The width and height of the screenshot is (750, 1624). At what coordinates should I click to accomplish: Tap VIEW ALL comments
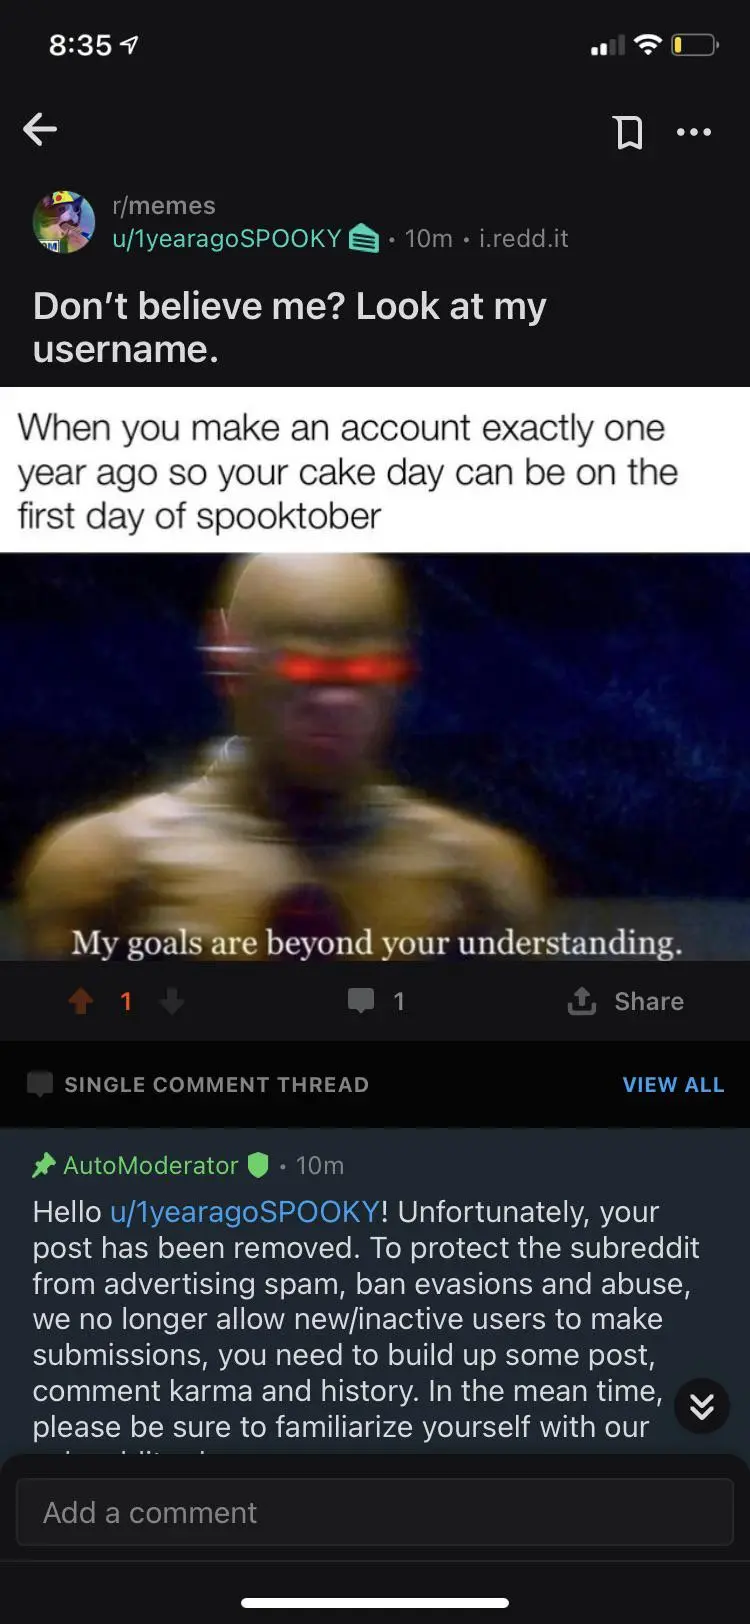(x=673, y=1085)
